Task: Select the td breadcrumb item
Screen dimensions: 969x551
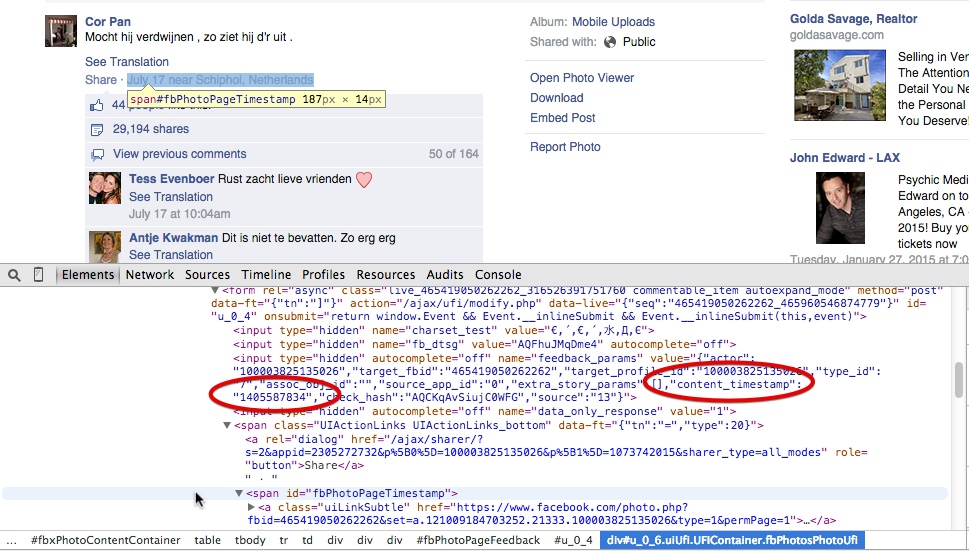Action: [x=308, y=540]
